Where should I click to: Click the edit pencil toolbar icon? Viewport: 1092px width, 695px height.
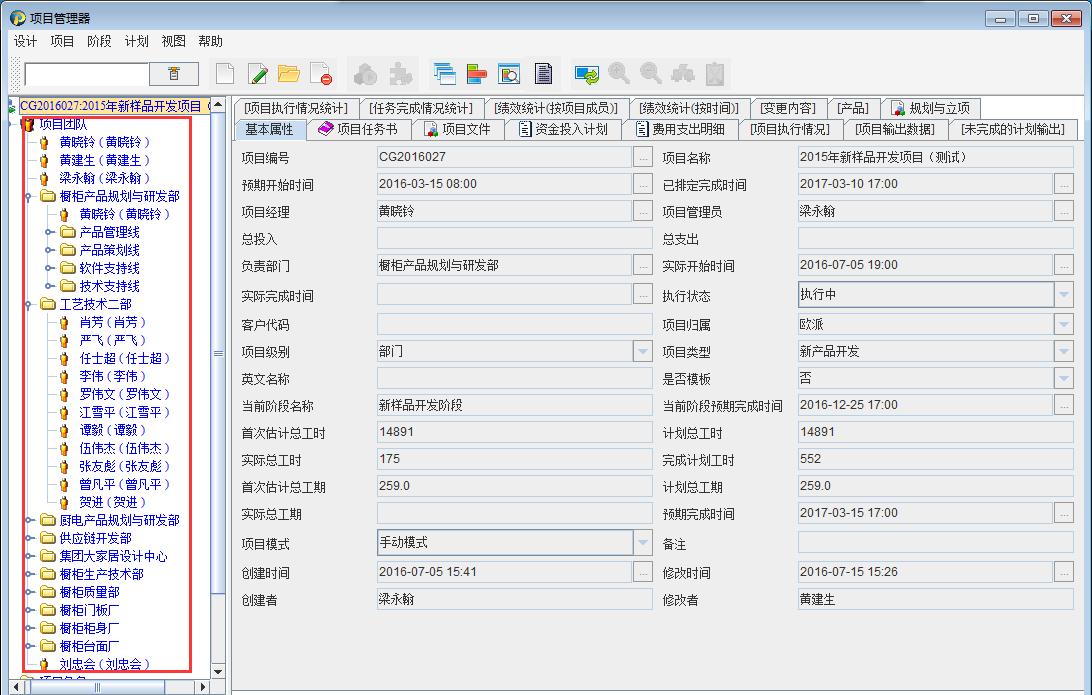258,73
